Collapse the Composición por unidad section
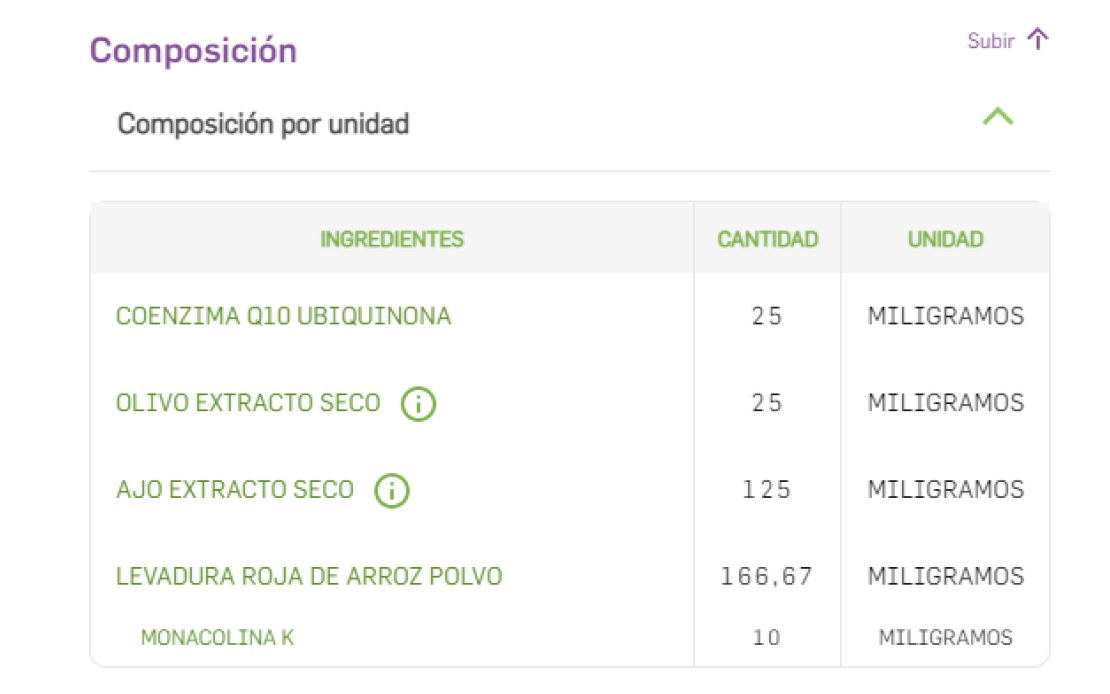The height and width of the screenshot is (694, 1110). point(998,117)
